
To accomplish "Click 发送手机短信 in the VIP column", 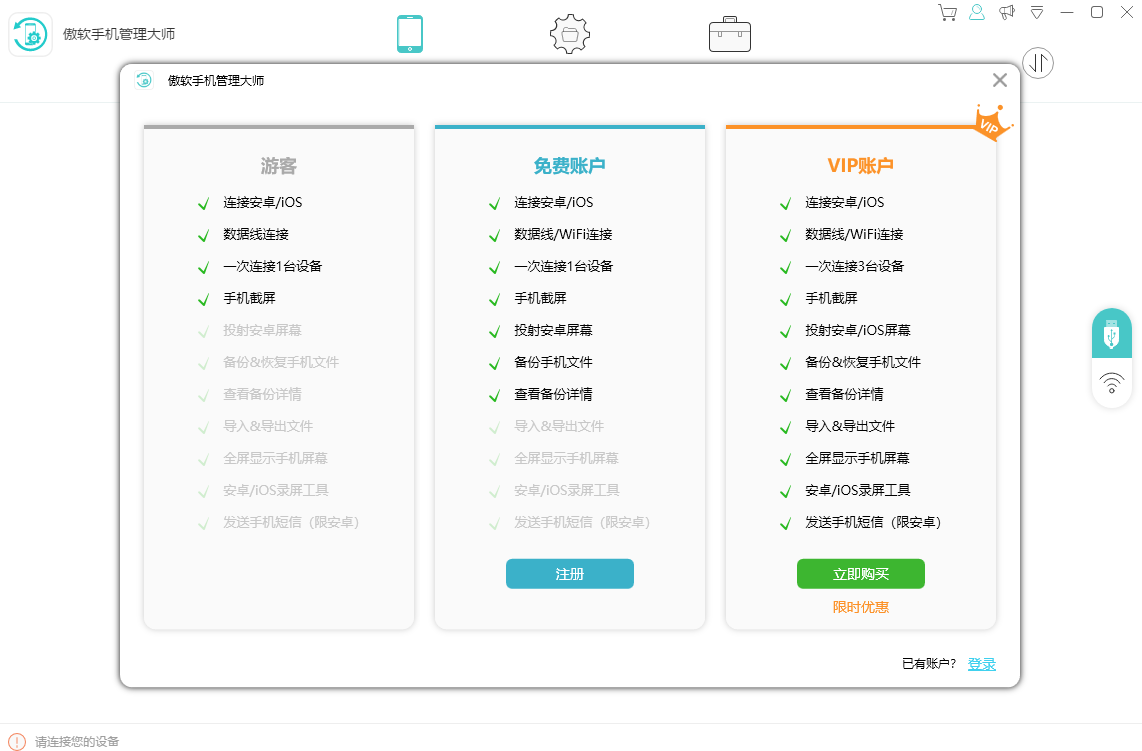I will [873, 522].
